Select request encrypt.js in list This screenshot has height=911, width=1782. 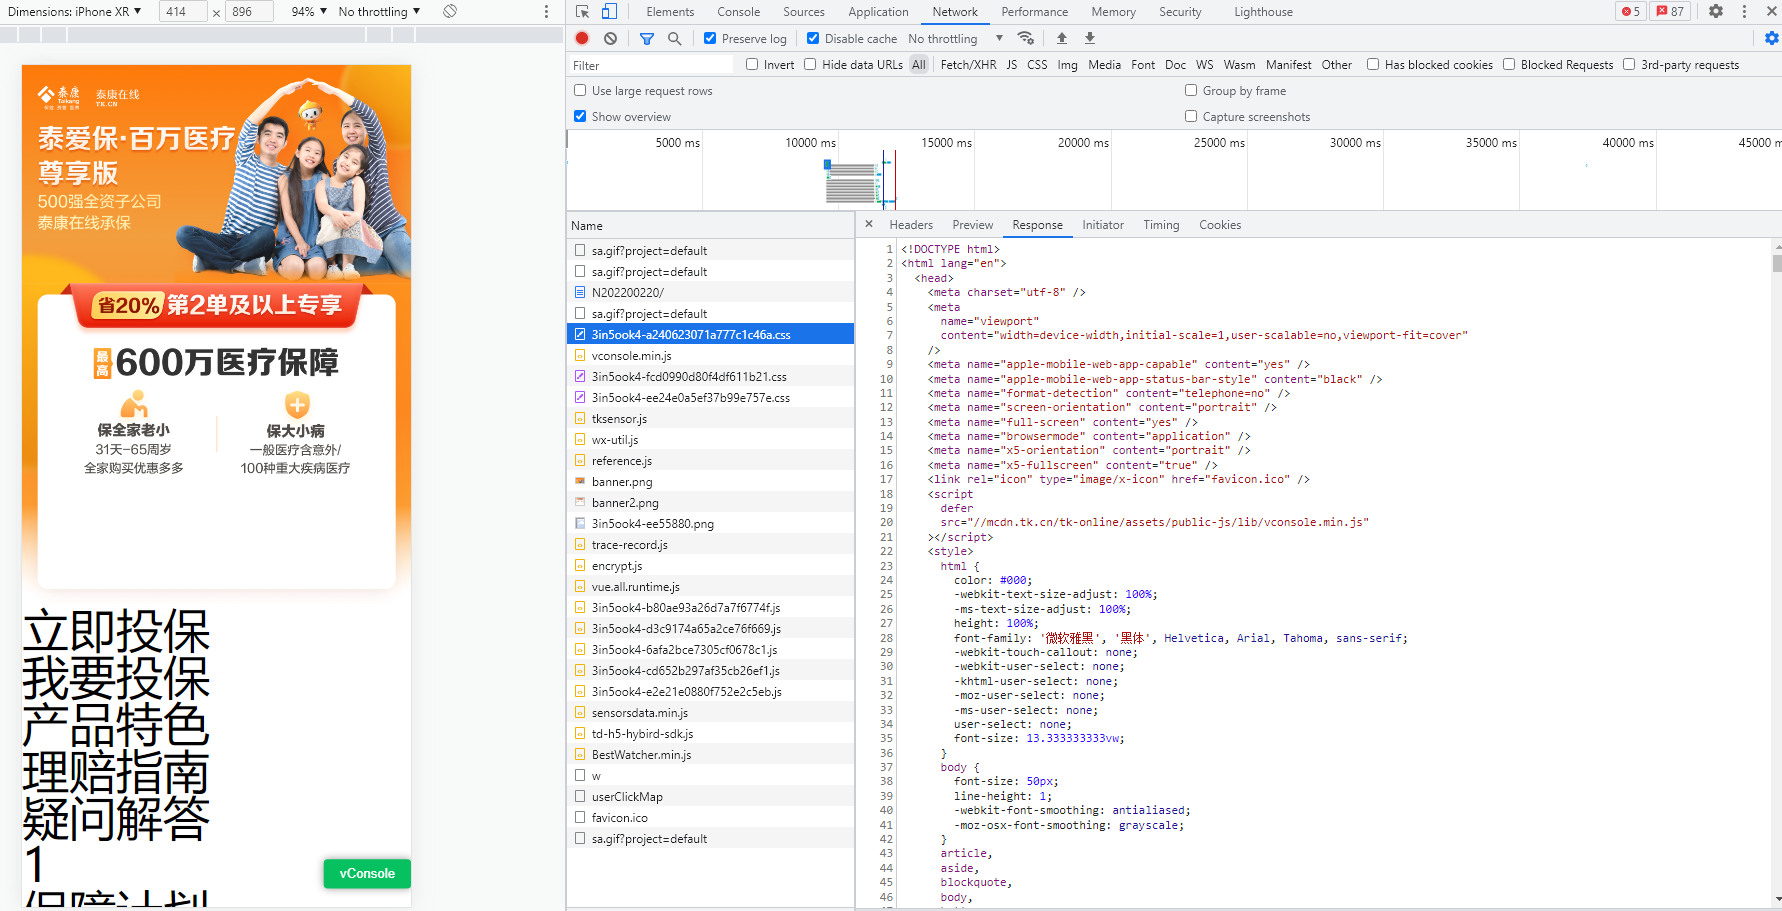point(710,565)
